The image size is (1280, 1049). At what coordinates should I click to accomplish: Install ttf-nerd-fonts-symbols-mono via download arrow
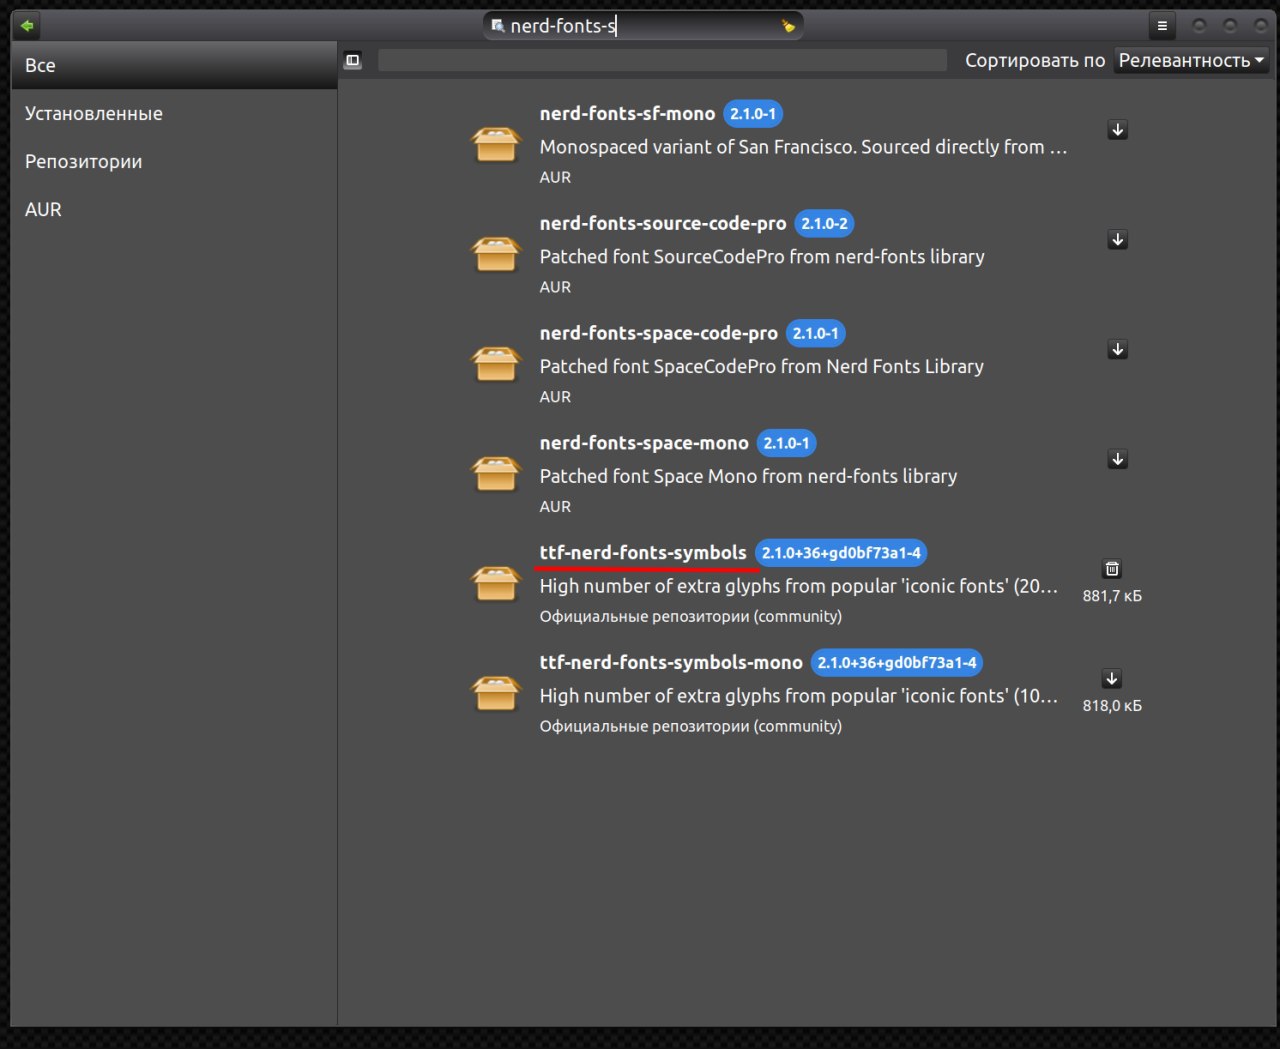tap(1112, 679)
